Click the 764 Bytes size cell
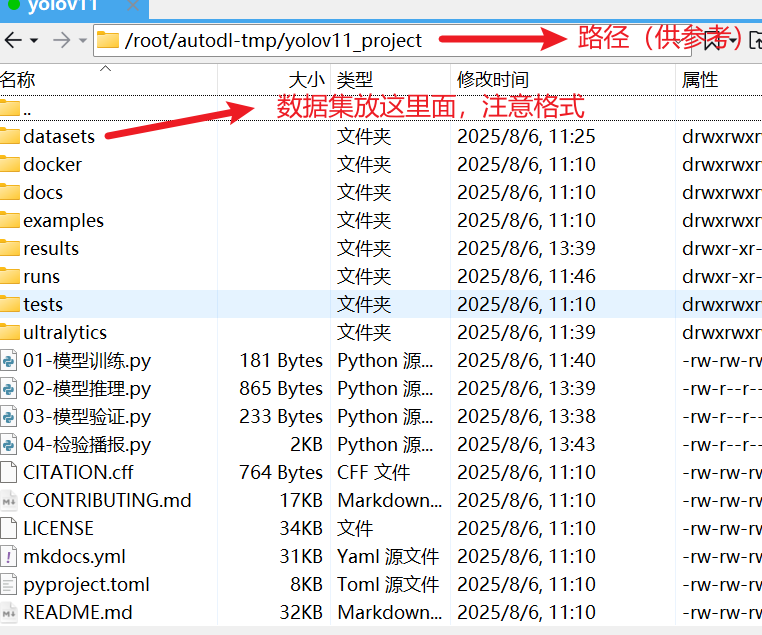762x635 pixels. tap(281, 472)
